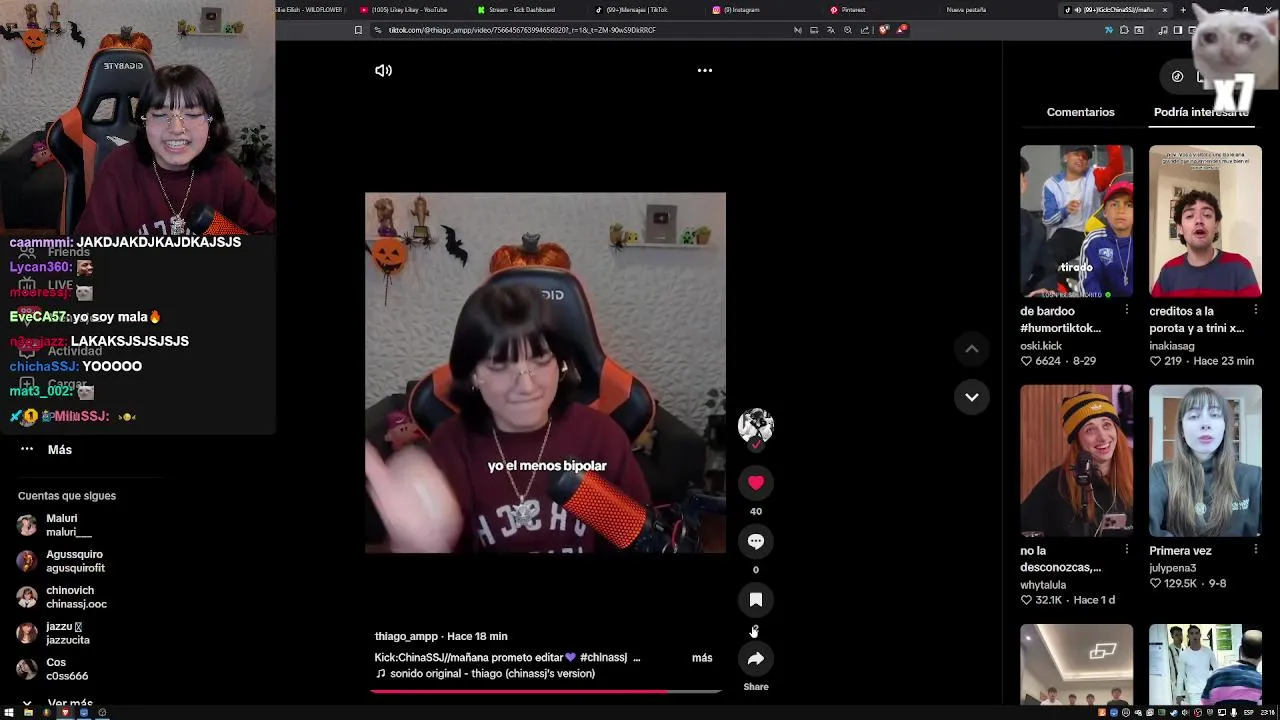Viewport: 1280px width, 720px height.
Task: Open the "creditos a la porota" video thumbnail
Action: point(1205,221)
